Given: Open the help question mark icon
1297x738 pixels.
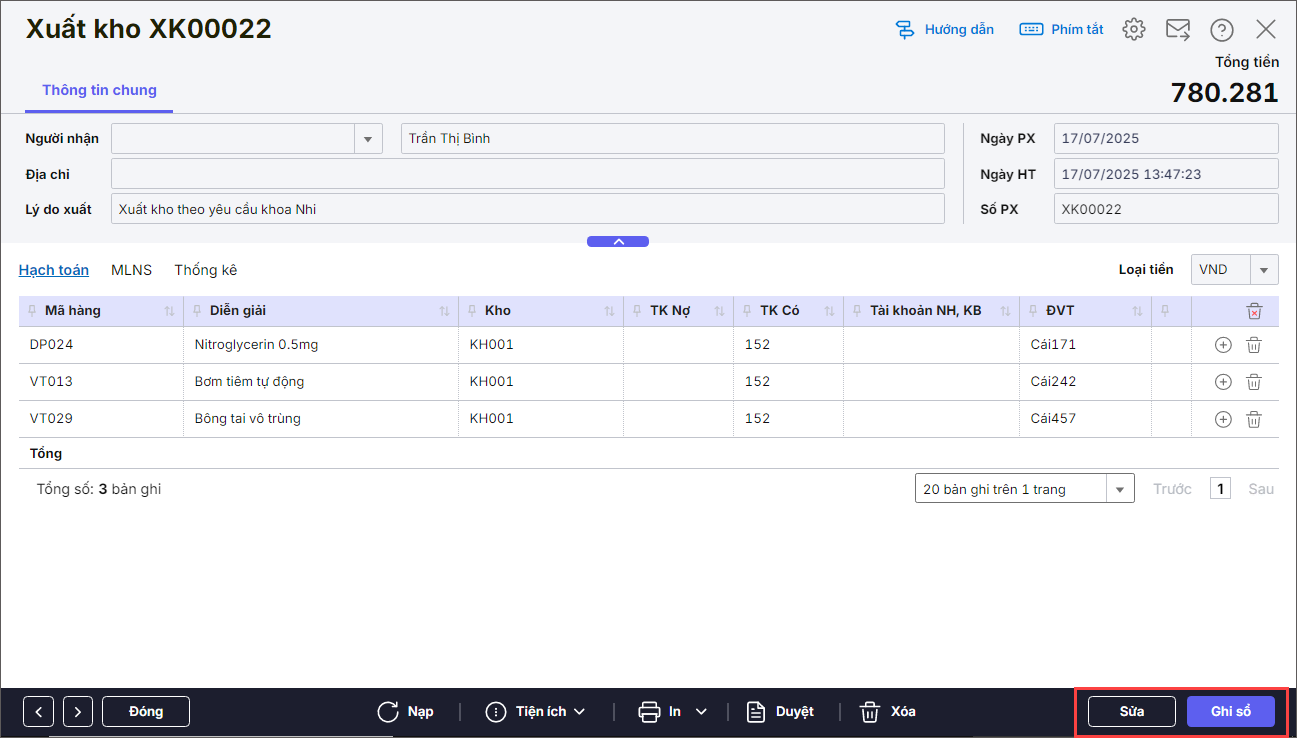Looking at the screenshot, I should coord(1221,29).
